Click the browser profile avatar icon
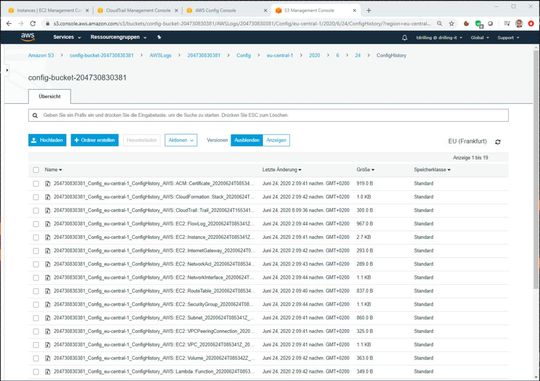 point(519,23)
